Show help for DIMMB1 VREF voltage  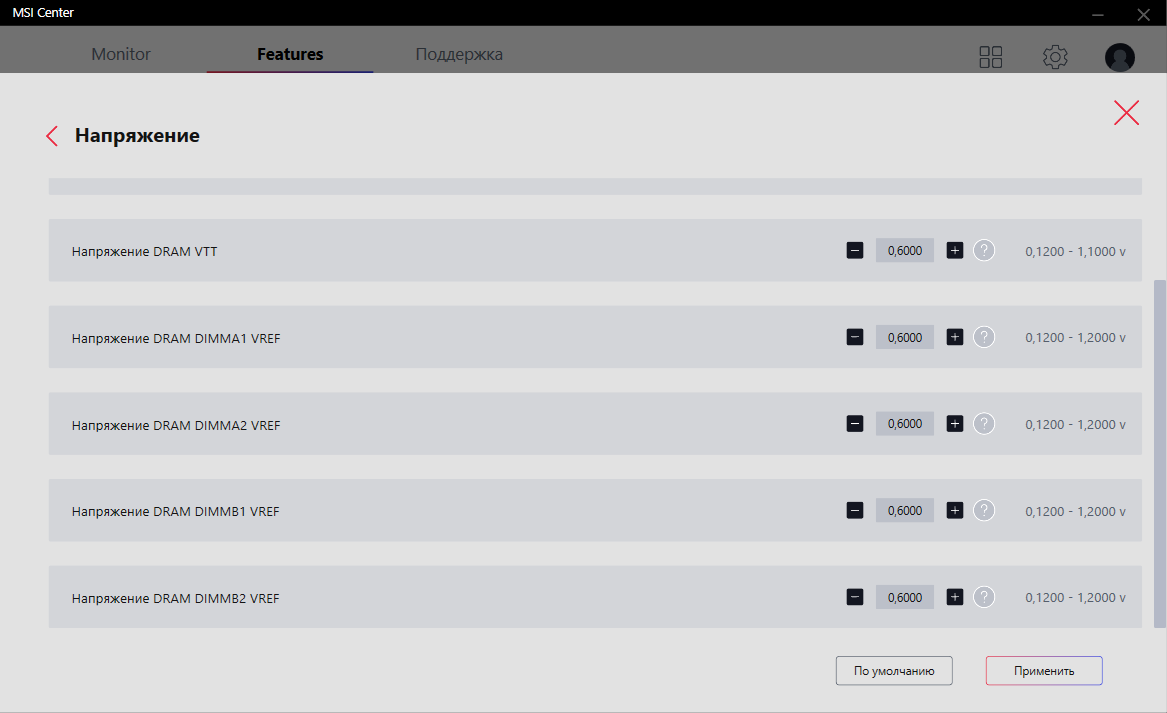pyautogui.click(x=984, y=511)
